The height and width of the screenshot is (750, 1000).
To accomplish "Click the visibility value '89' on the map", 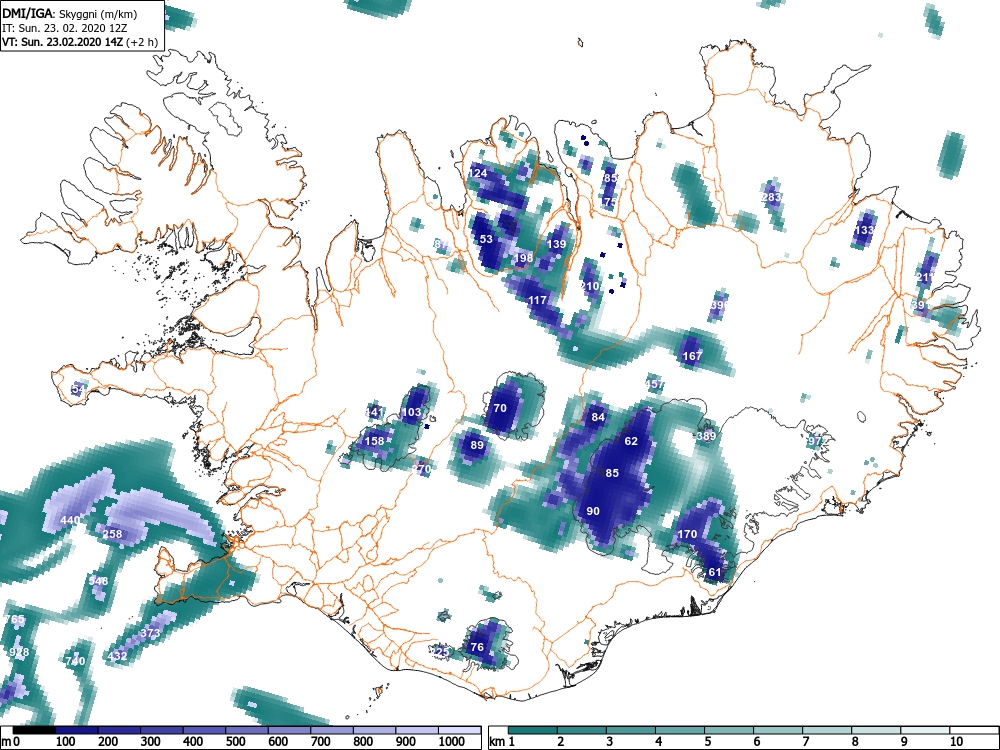I will (x=477, y=445).
